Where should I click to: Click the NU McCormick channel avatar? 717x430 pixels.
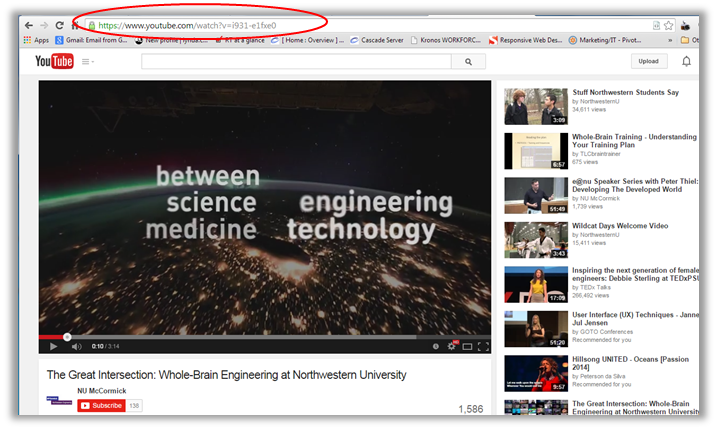59,400
